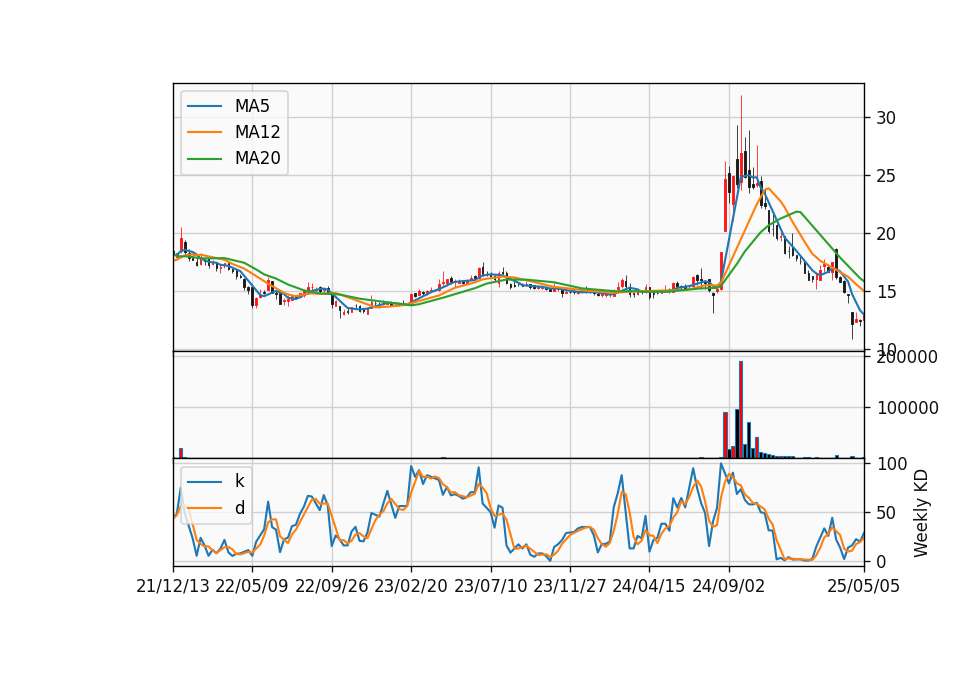Click the 24/09/02 date axis label

(729, 587)
